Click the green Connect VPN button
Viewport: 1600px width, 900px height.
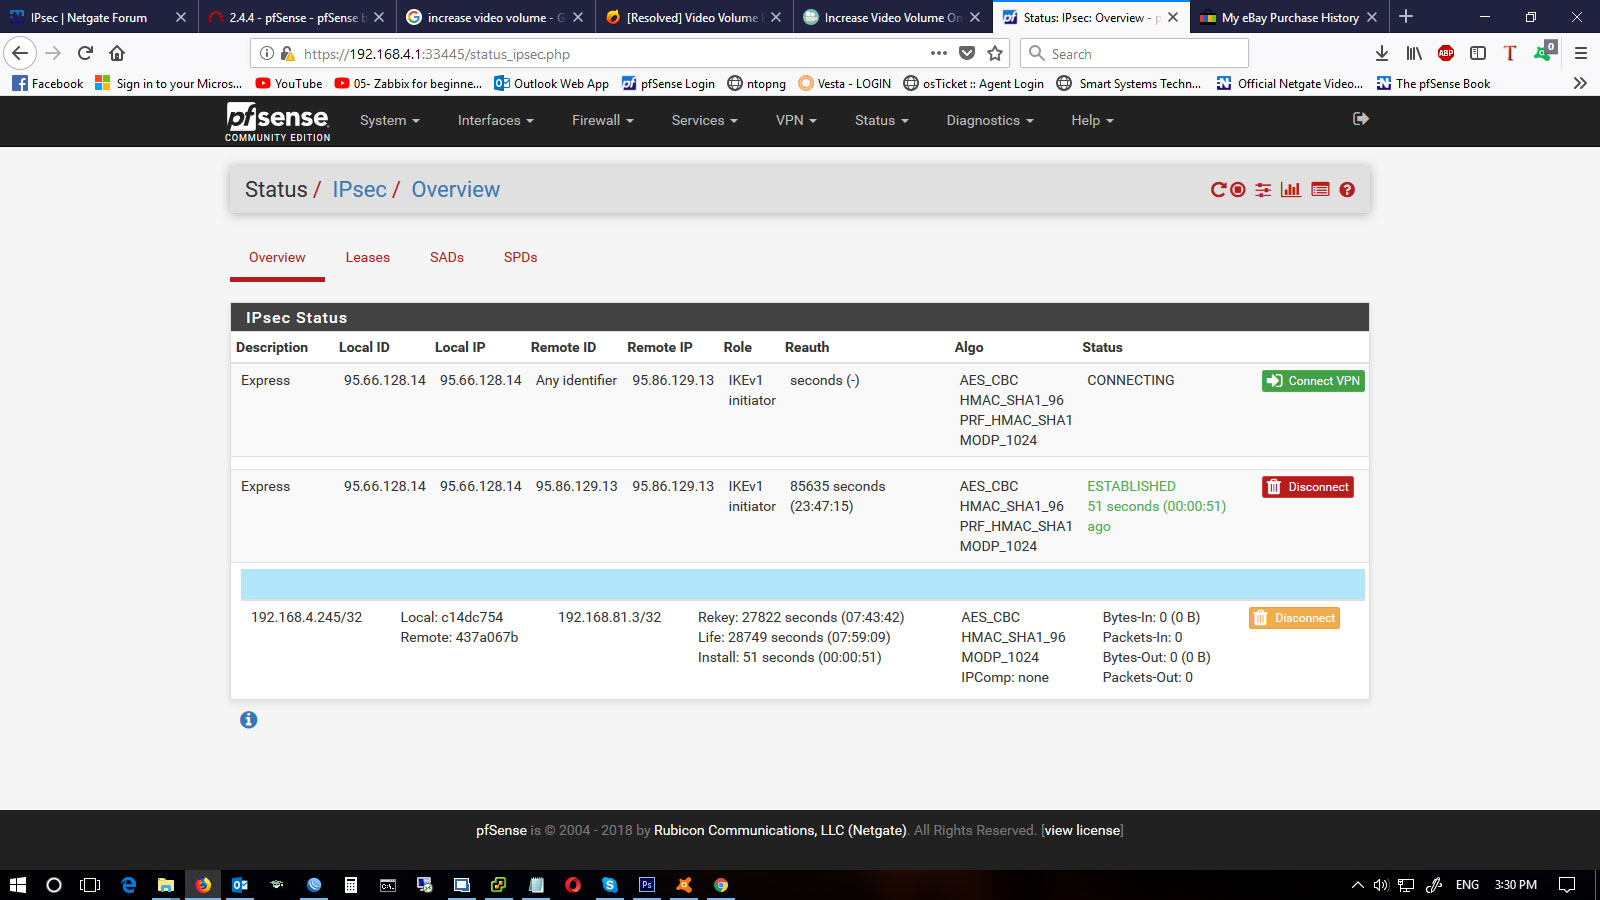[1312, 381]
